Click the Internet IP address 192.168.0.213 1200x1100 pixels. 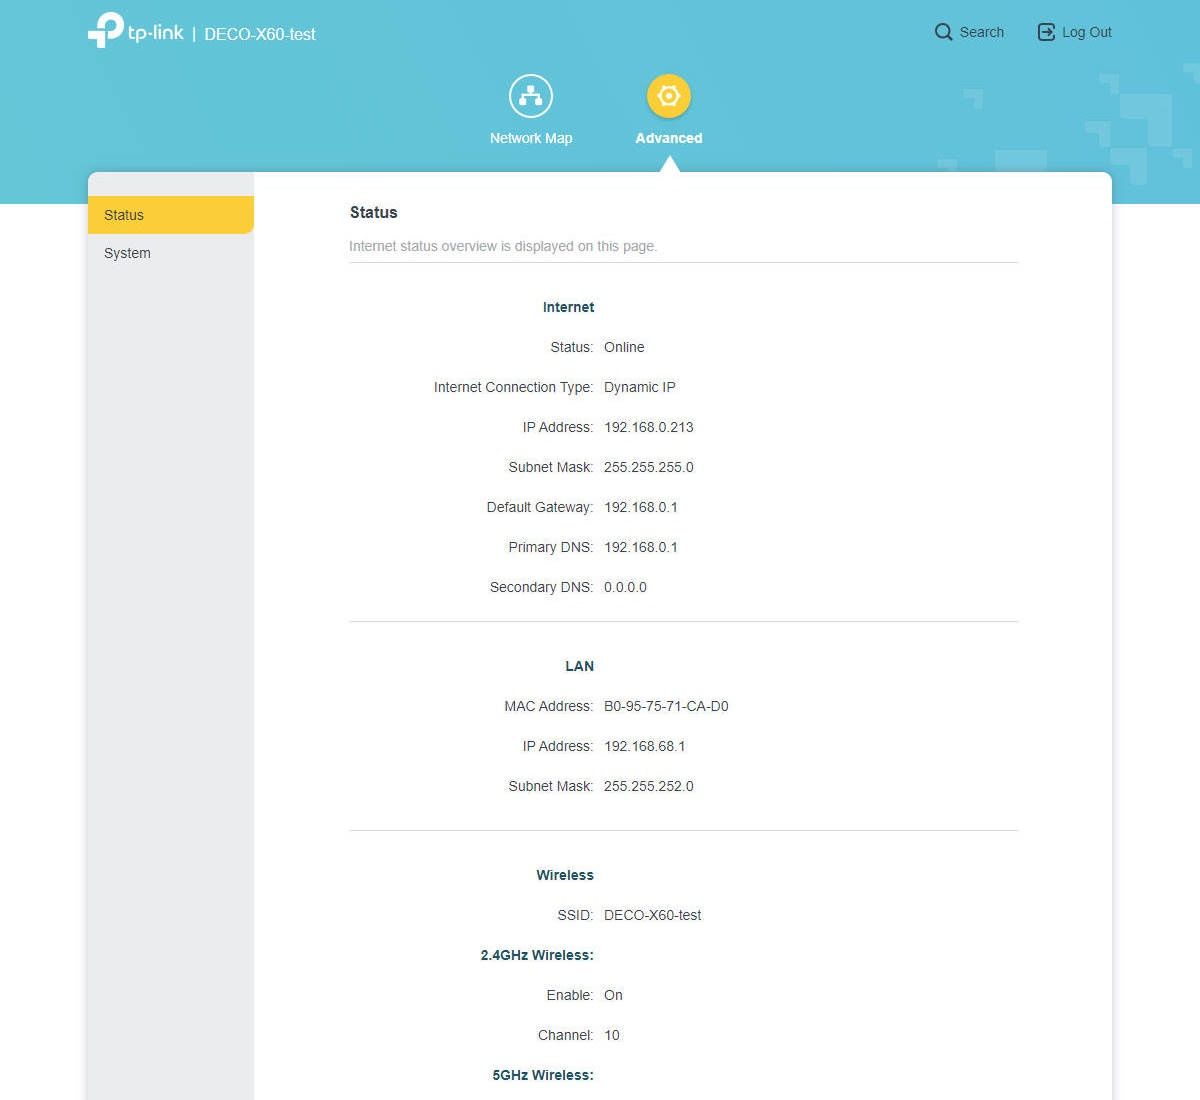click(649, 427)
